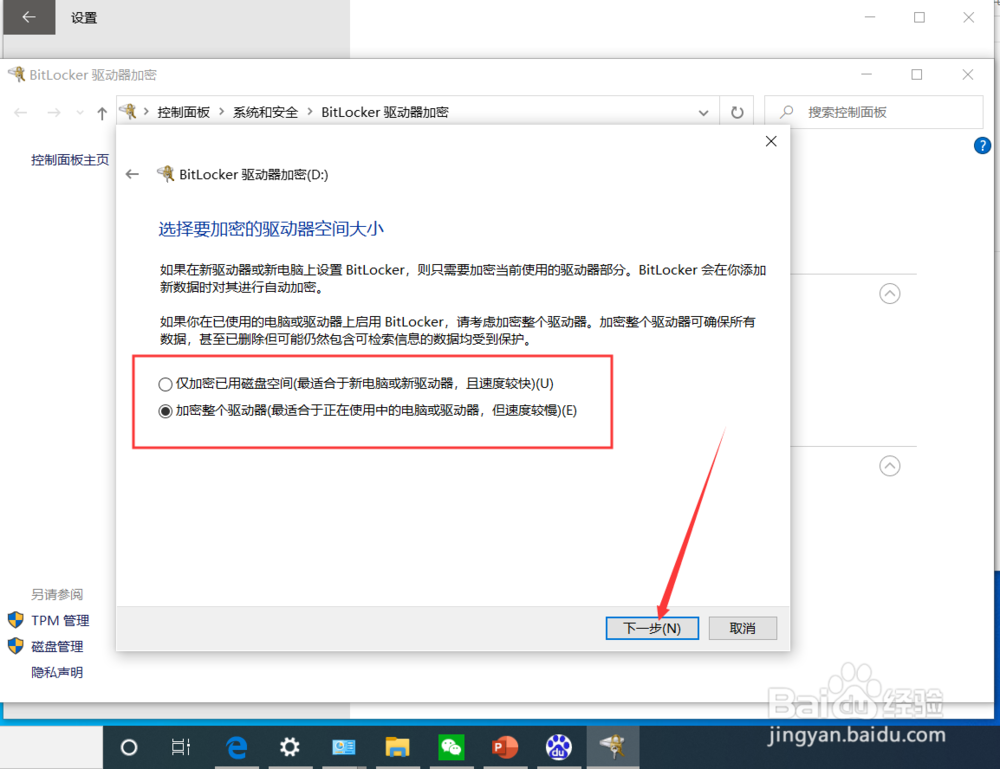Open 磁盘管理 link

(57, 647)
